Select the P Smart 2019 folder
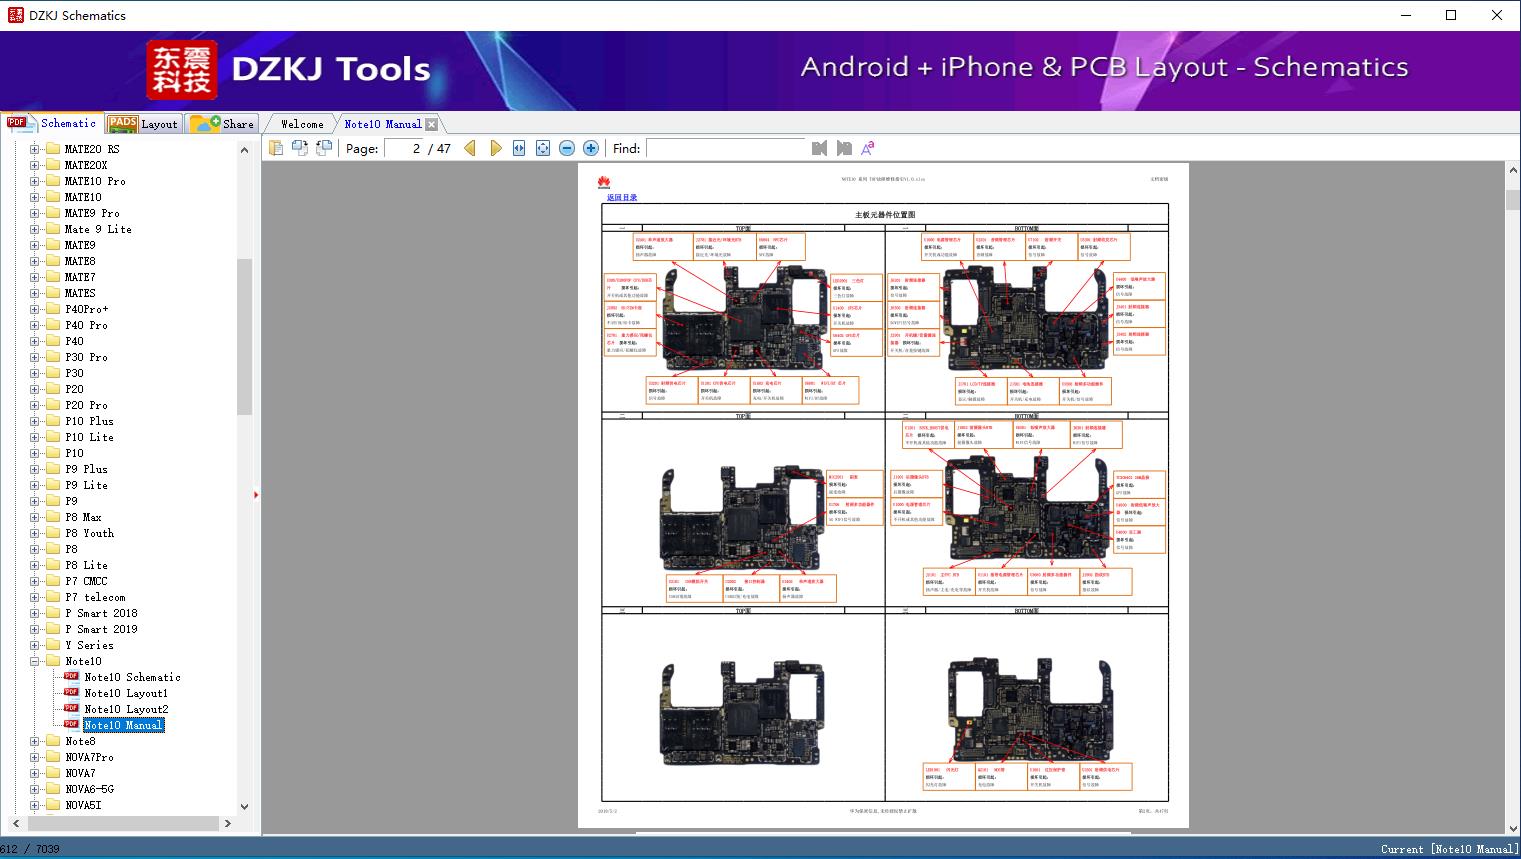 [101, 629]
